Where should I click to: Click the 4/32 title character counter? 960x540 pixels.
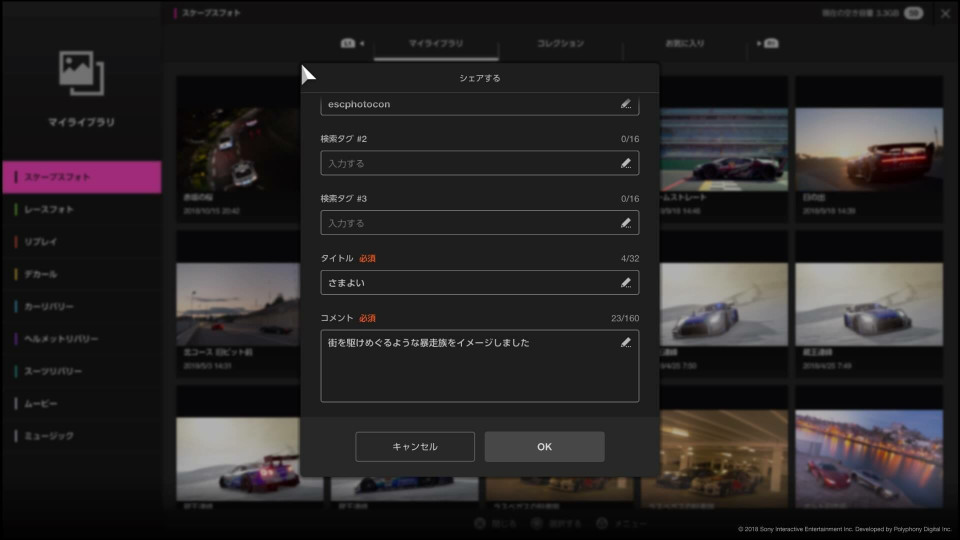coord(629,258)
